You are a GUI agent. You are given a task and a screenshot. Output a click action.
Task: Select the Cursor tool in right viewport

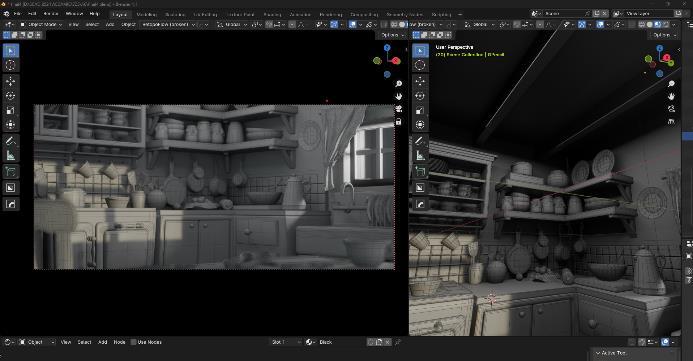[420, 65]
